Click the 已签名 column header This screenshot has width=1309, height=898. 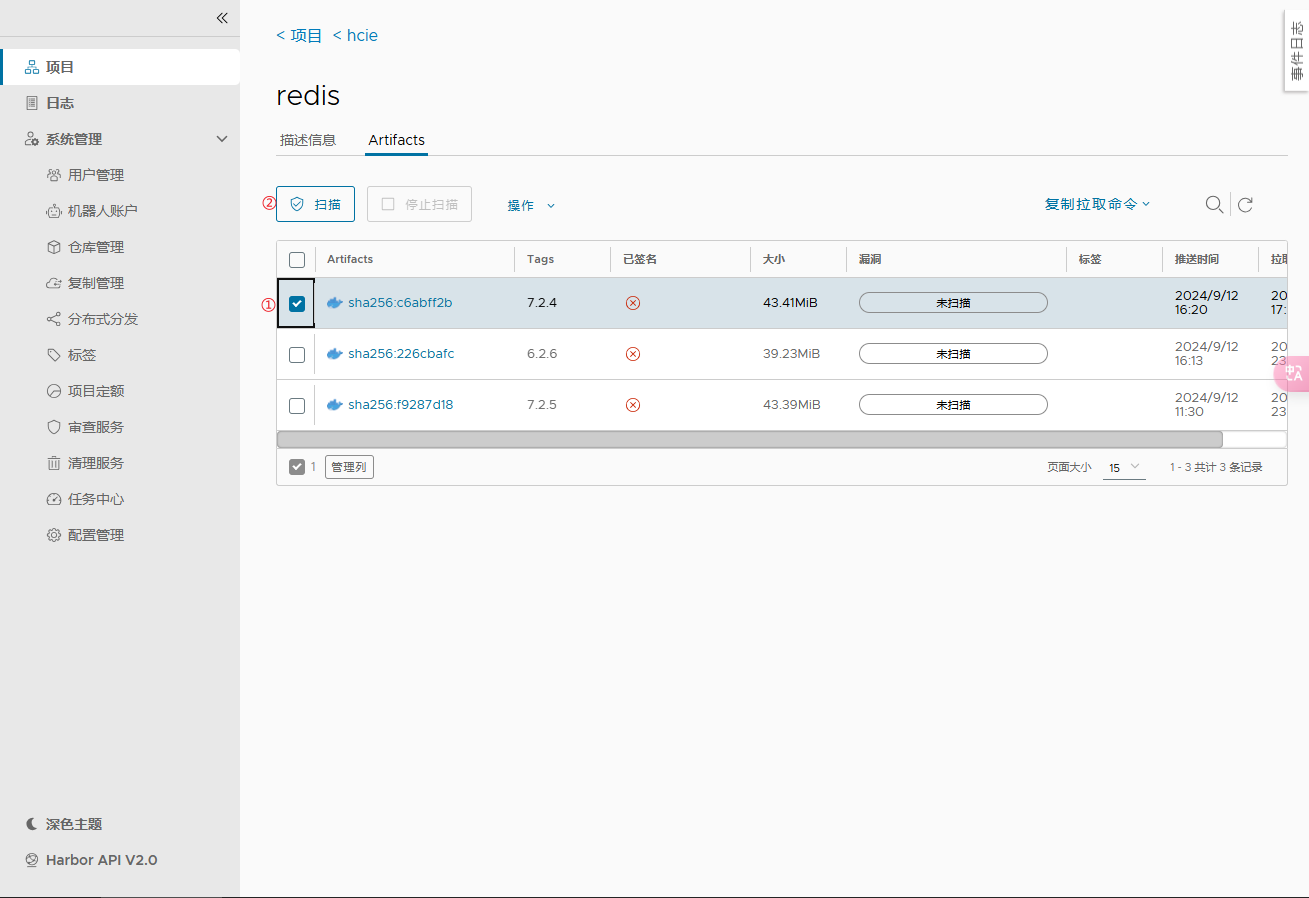tap(640, 259)
